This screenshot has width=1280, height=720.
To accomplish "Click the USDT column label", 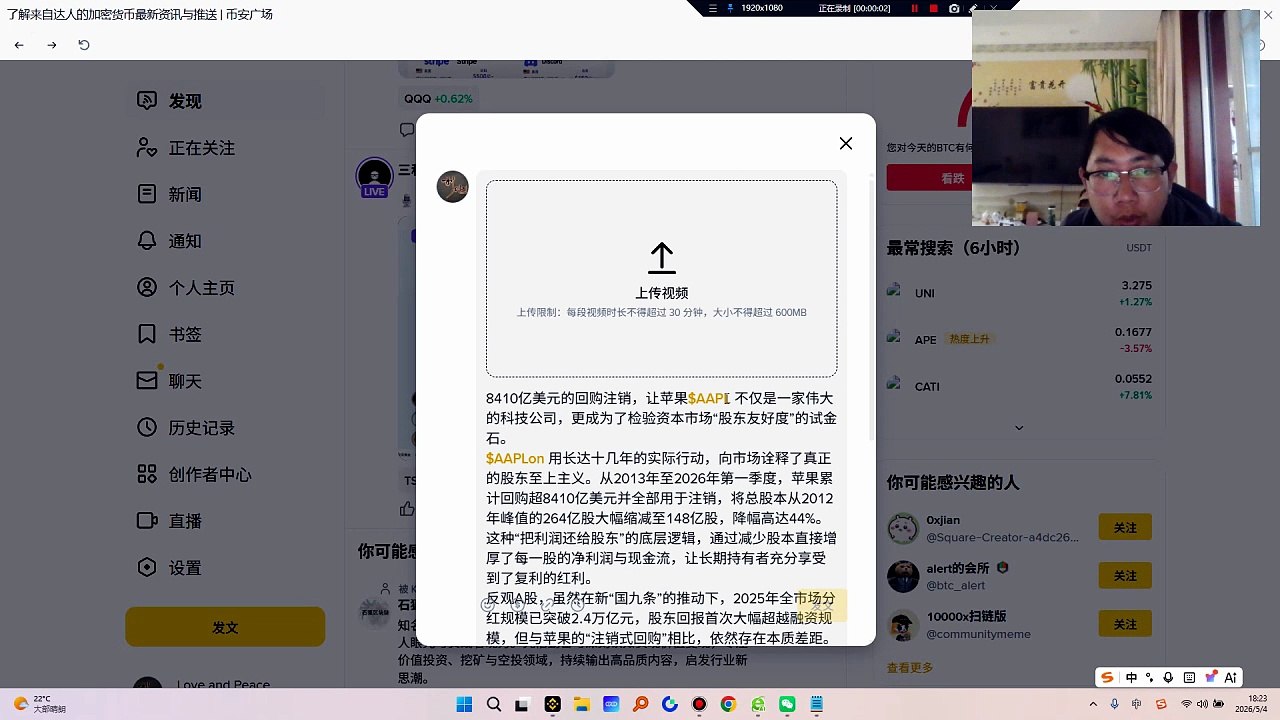I will 1139,248.
